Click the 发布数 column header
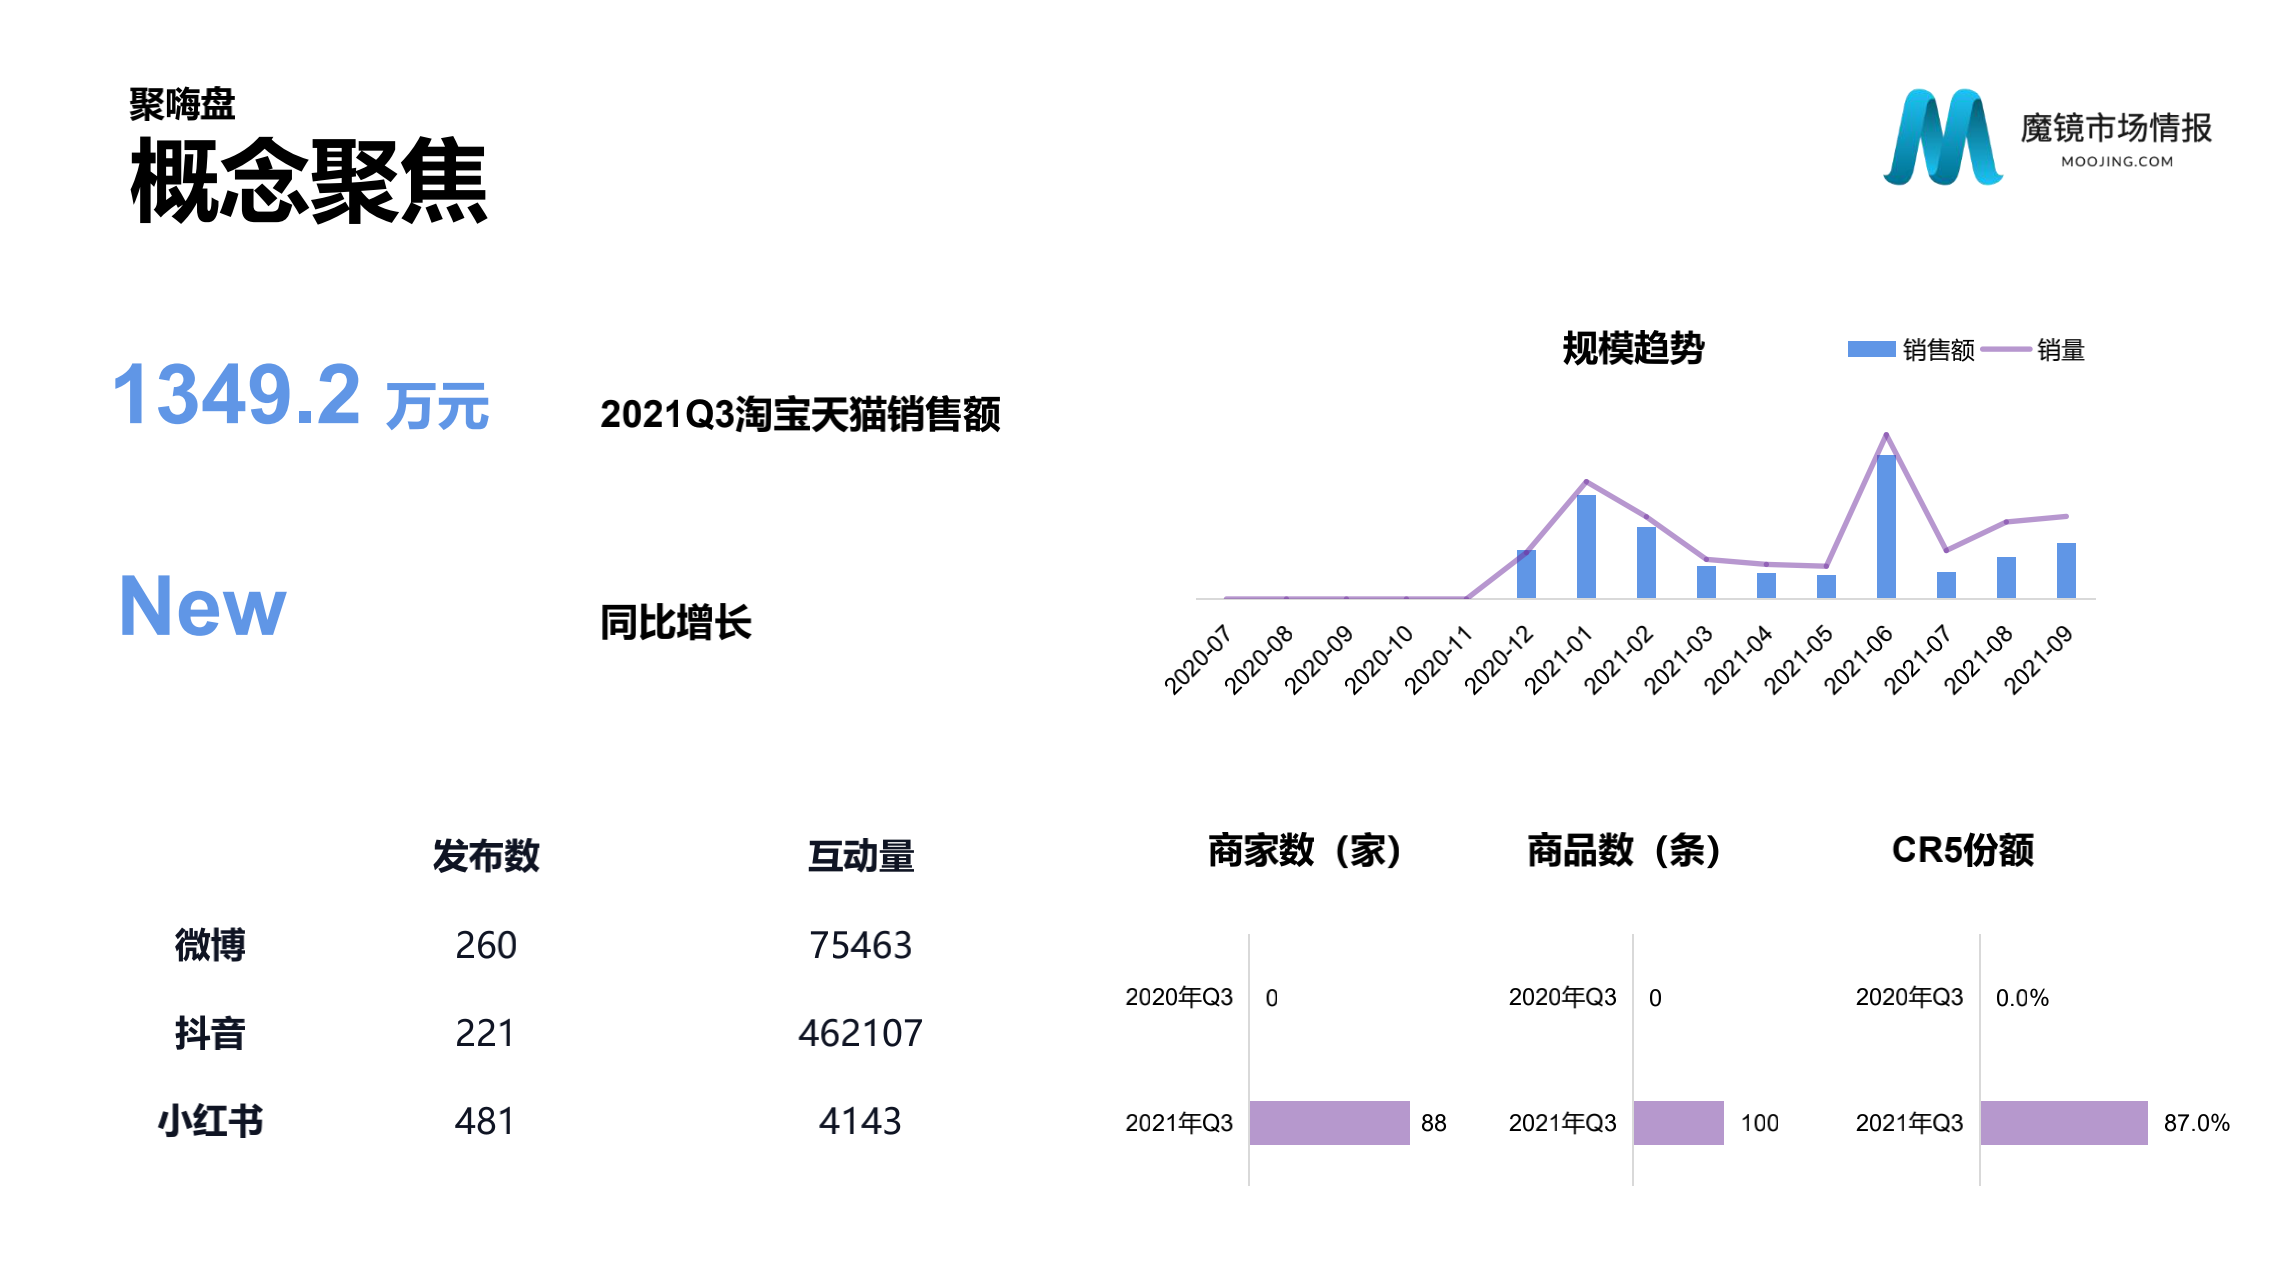This screenshot has height=1280, width=2275. point(486,856)
